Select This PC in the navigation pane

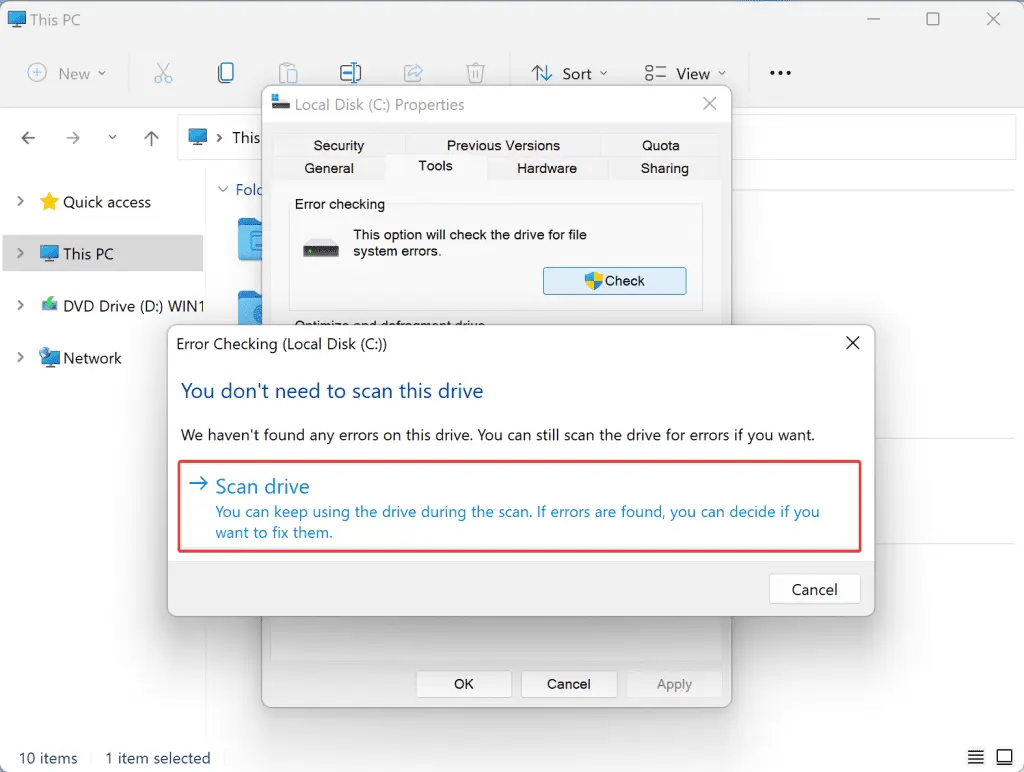pyautogui.click(x=103, y=253)
